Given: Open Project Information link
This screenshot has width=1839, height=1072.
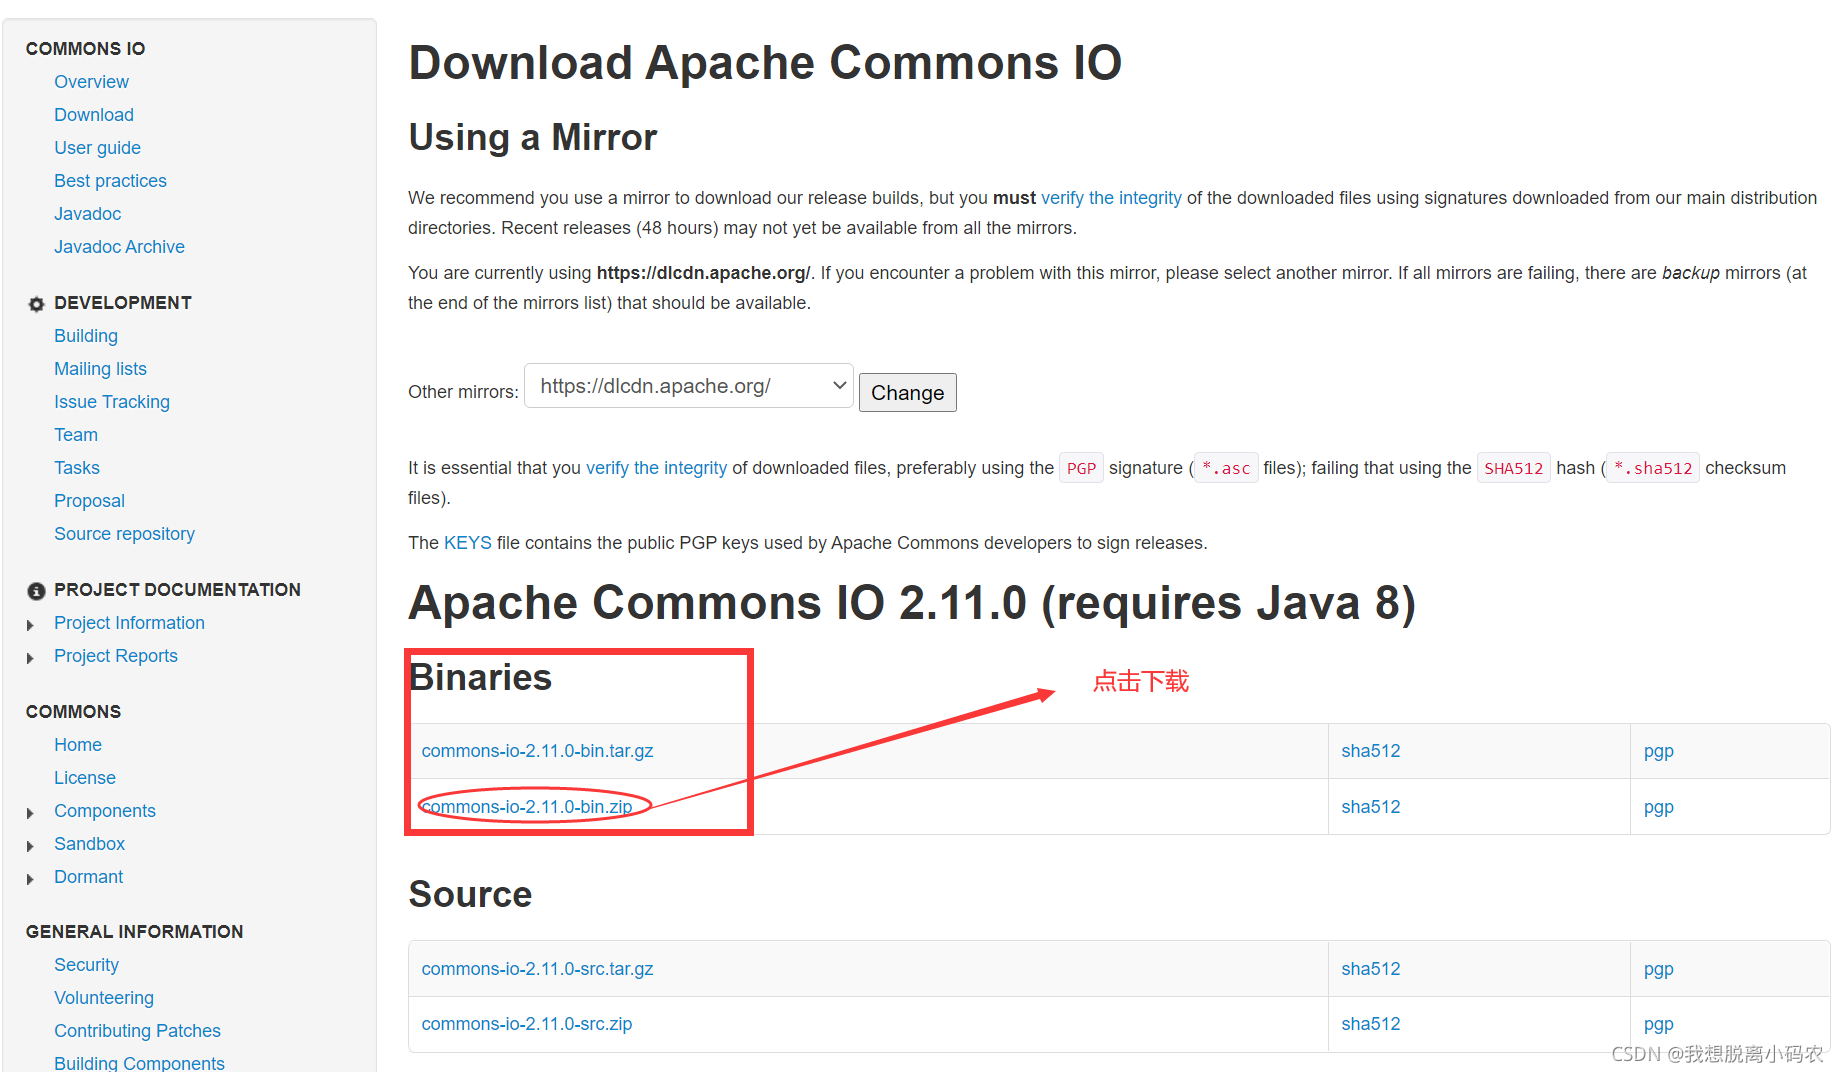Looking at the screenshot, I should point(129,623).
